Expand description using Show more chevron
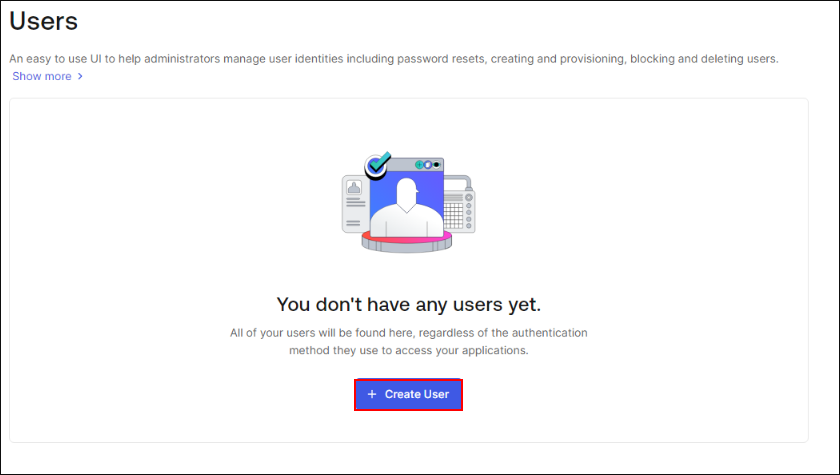Image resolution: width=840 pixels, height=475 pixels. [80, 76]
